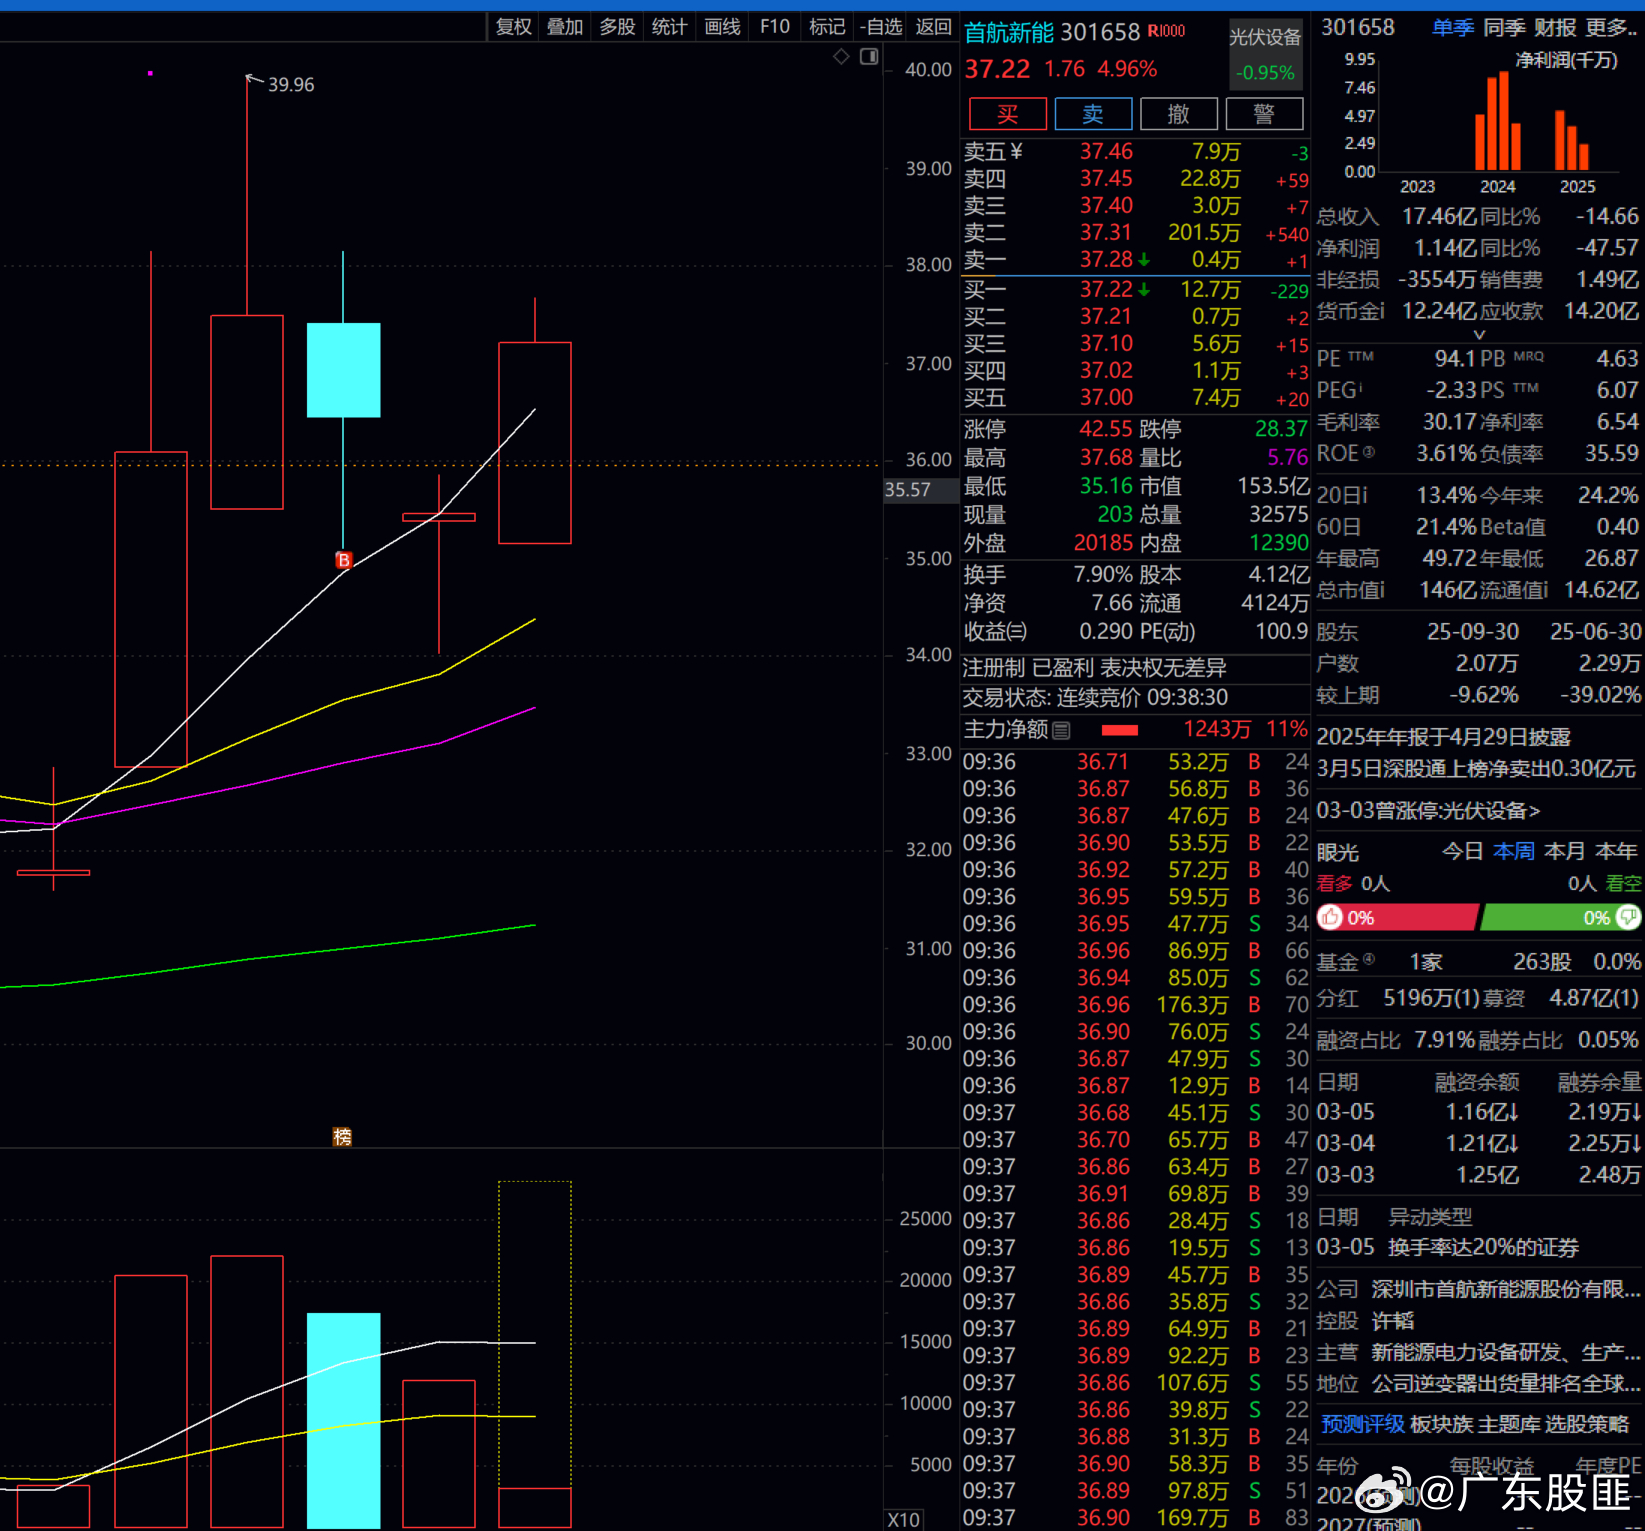The image size is (1645, 1531).
Task: Open the 标记 mark menu
Action: coord(827,27)
